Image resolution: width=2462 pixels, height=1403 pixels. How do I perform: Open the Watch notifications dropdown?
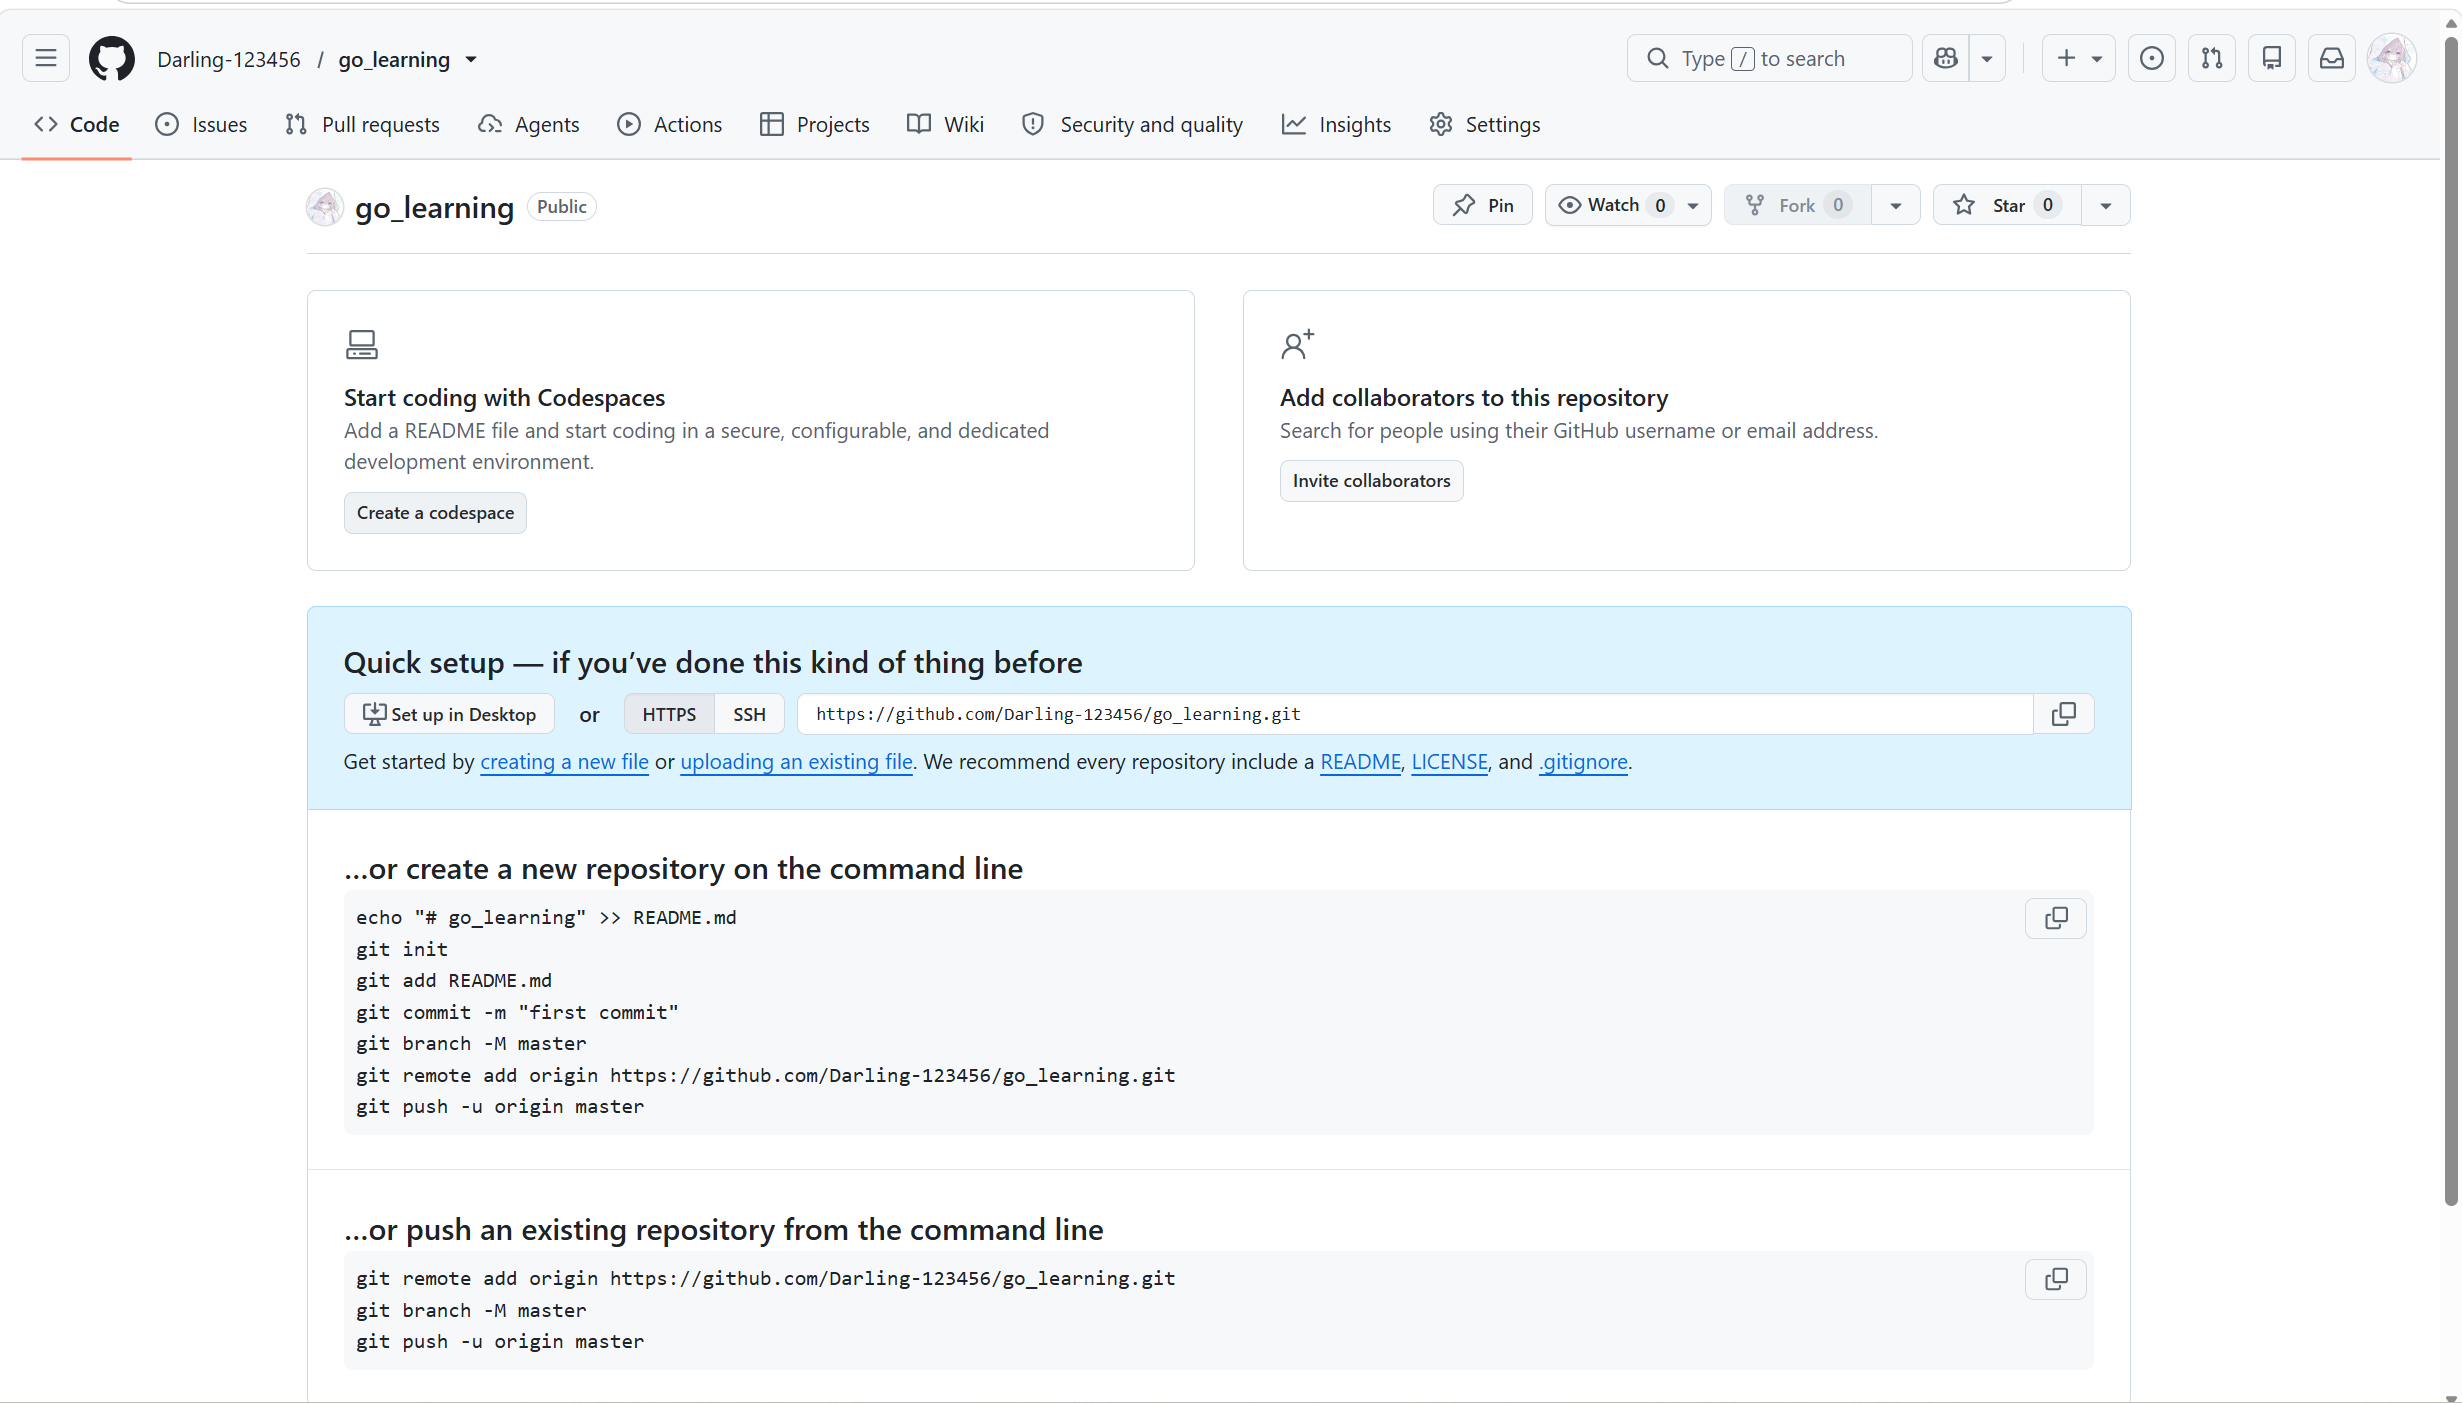pyautogui.click(x=1628, y=205)
